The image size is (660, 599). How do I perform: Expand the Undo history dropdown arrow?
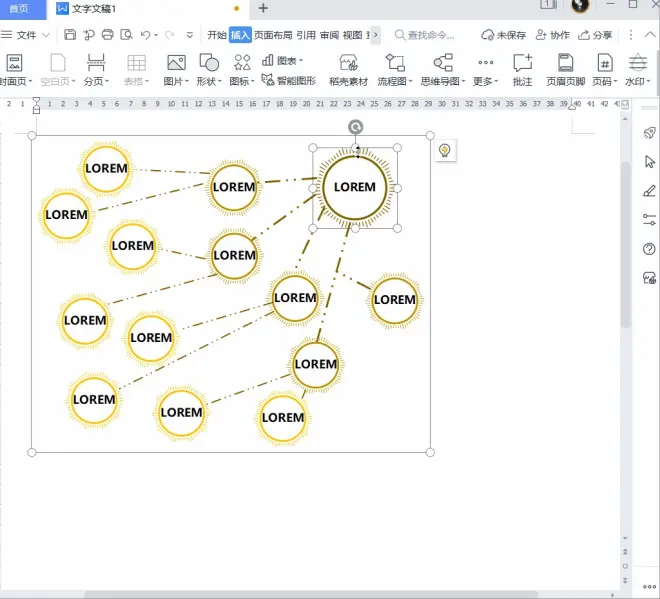[156, 35]
